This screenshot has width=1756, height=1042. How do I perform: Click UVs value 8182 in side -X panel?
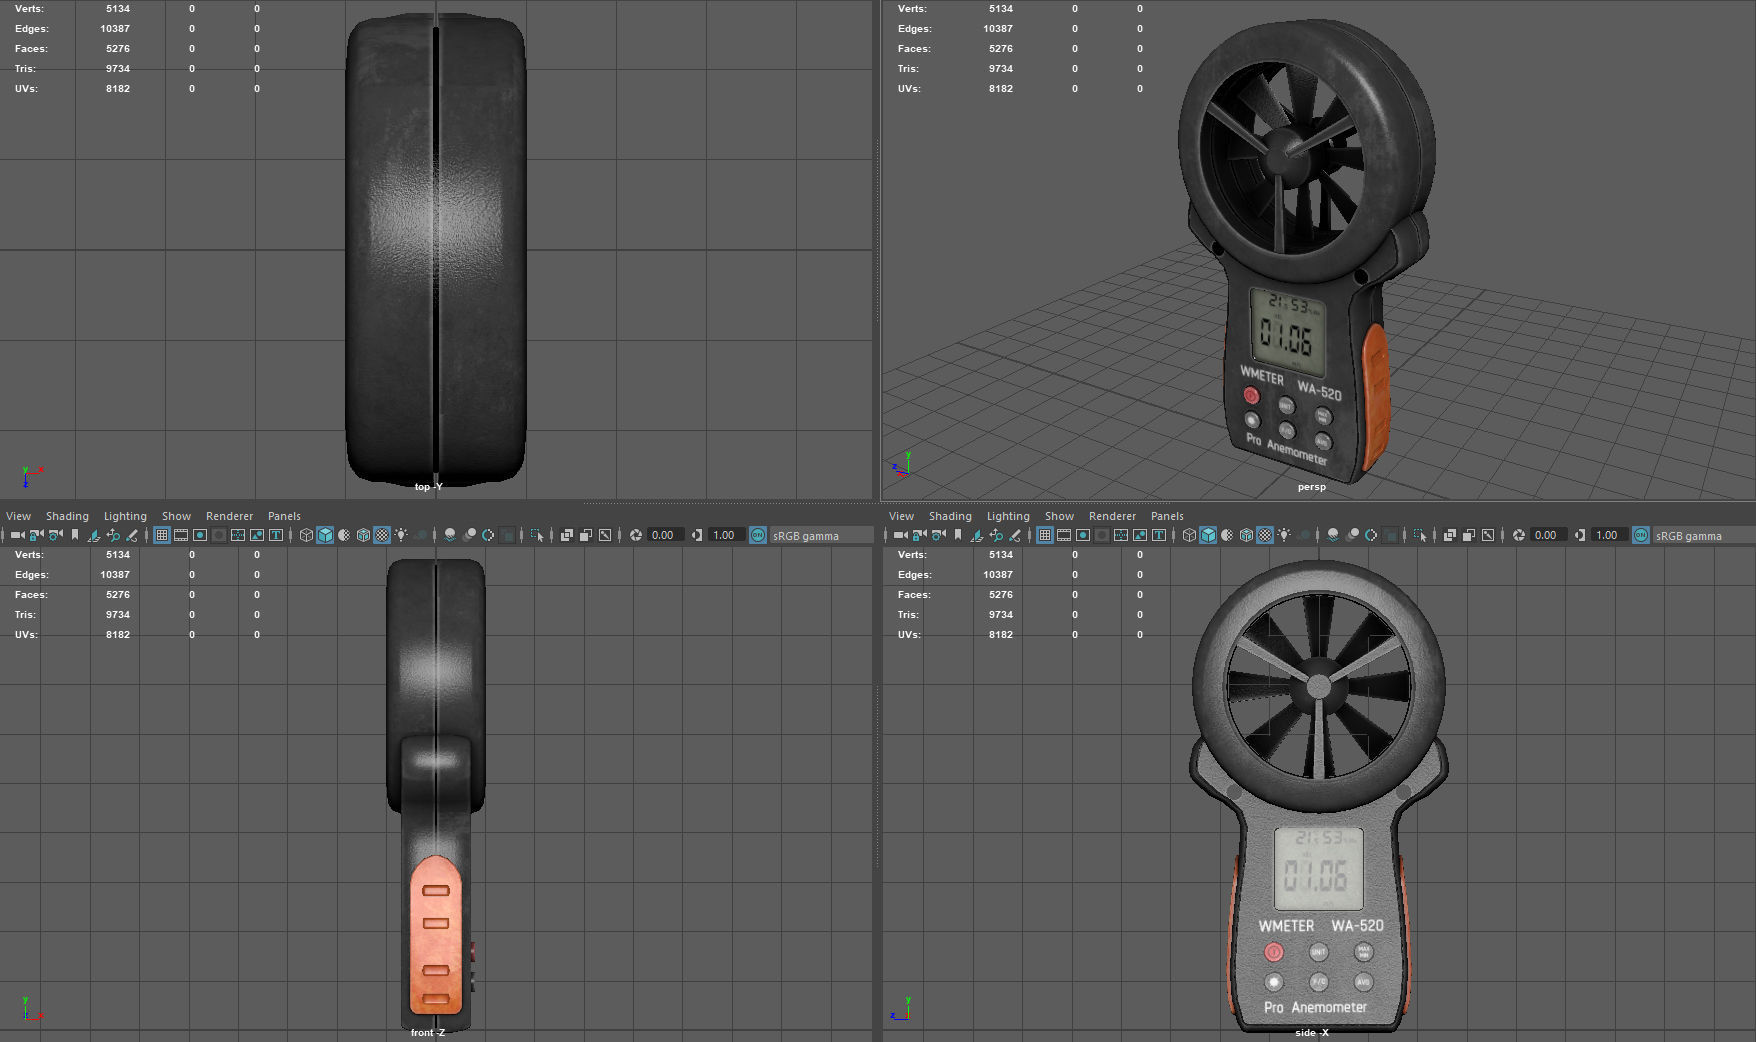pos(1001,634)
